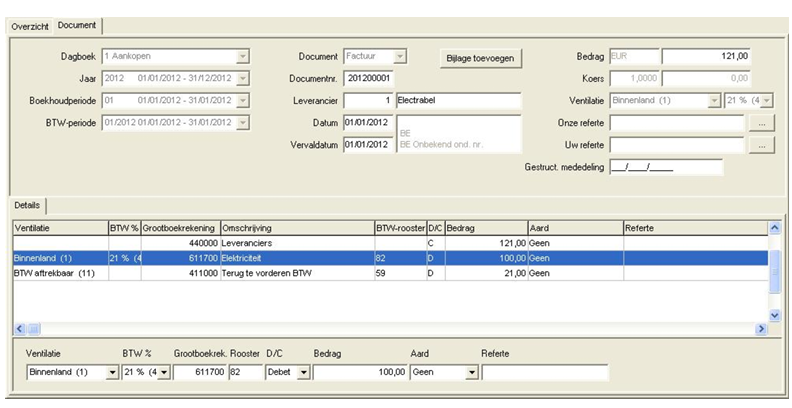This screenshot has height=408, width=792.
Task: Click the grid's scroll down arrow
Action: point(775,315)
